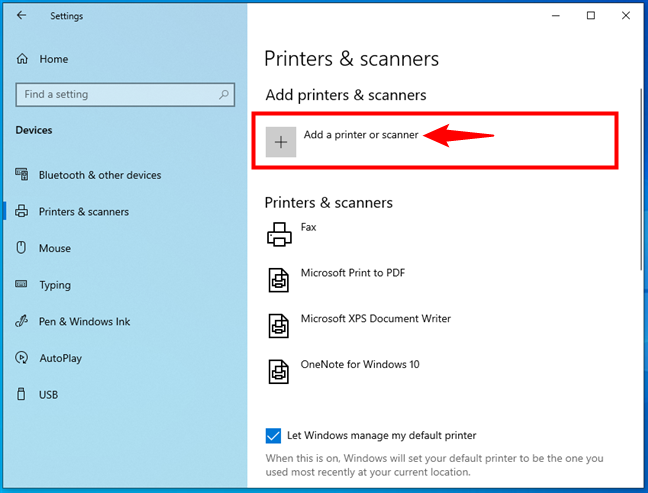This screenshot has height=493, width=648.
Task: Click the plus Add printer button
Action: [281, 142]
